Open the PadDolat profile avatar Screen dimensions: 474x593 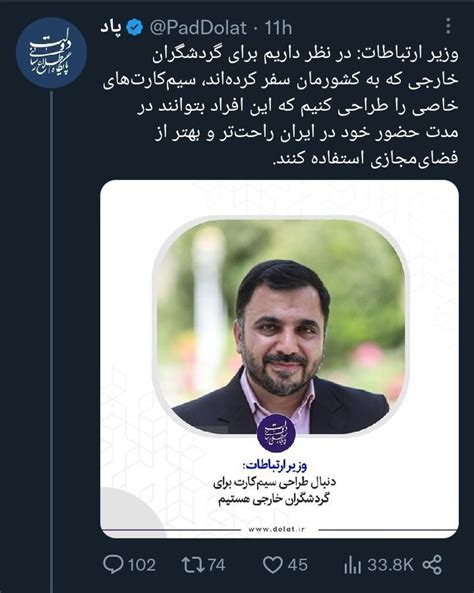tap(51, 53)
